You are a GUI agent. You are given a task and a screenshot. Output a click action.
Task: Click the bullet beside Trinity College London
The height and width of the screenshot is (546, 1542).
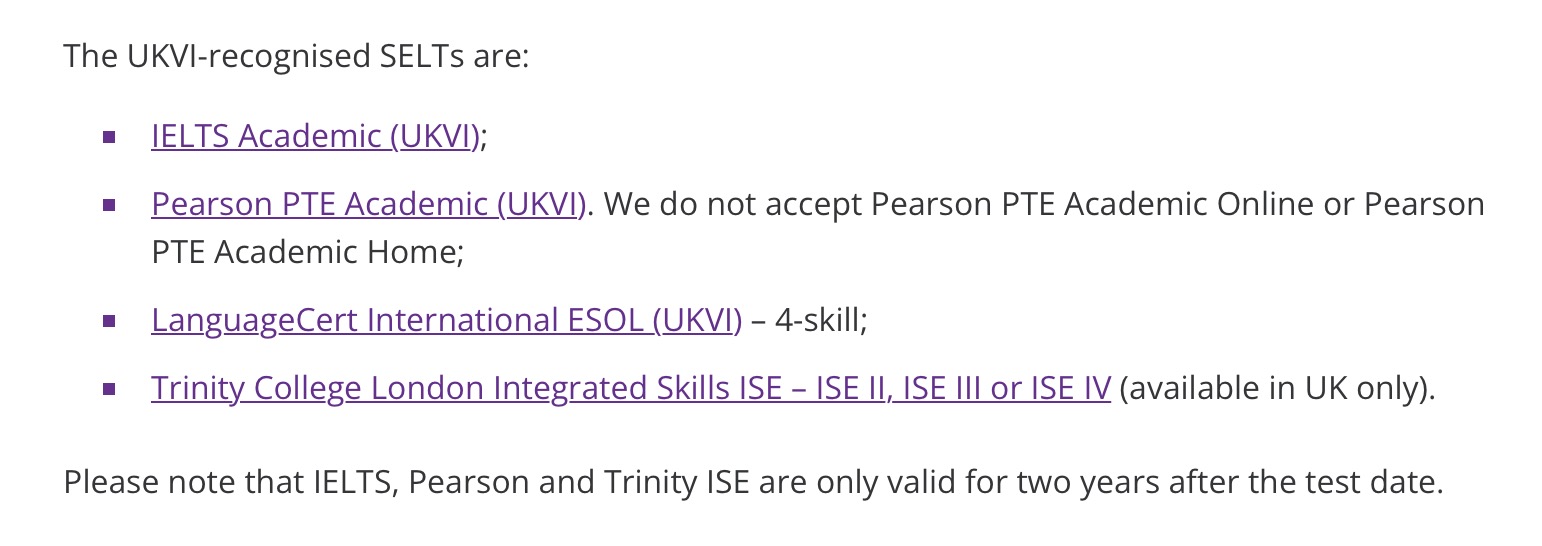point(110,389)
